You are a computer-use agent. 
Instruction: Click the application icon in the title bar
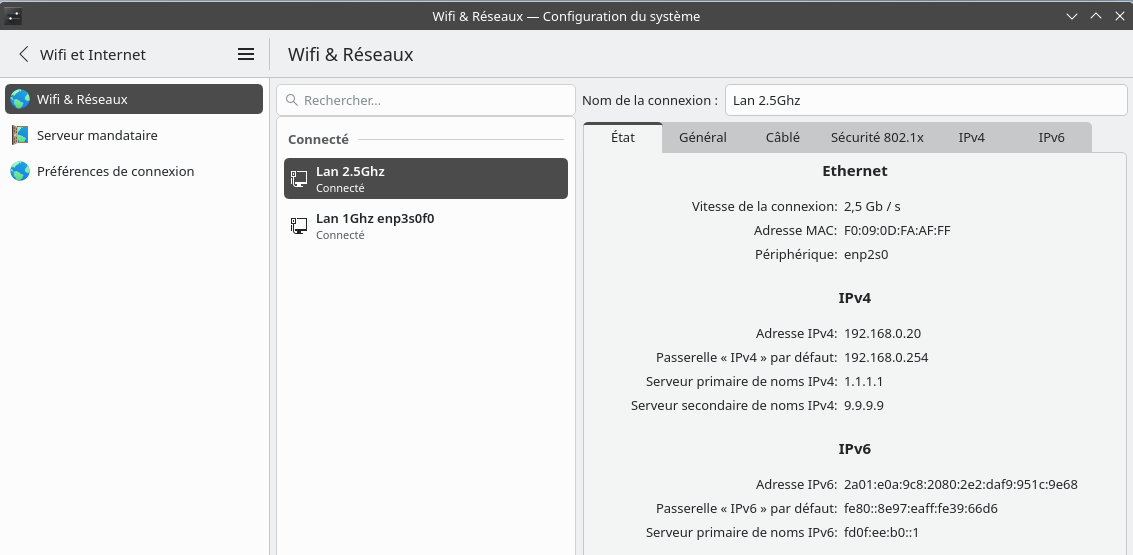(x=14, y=16)
